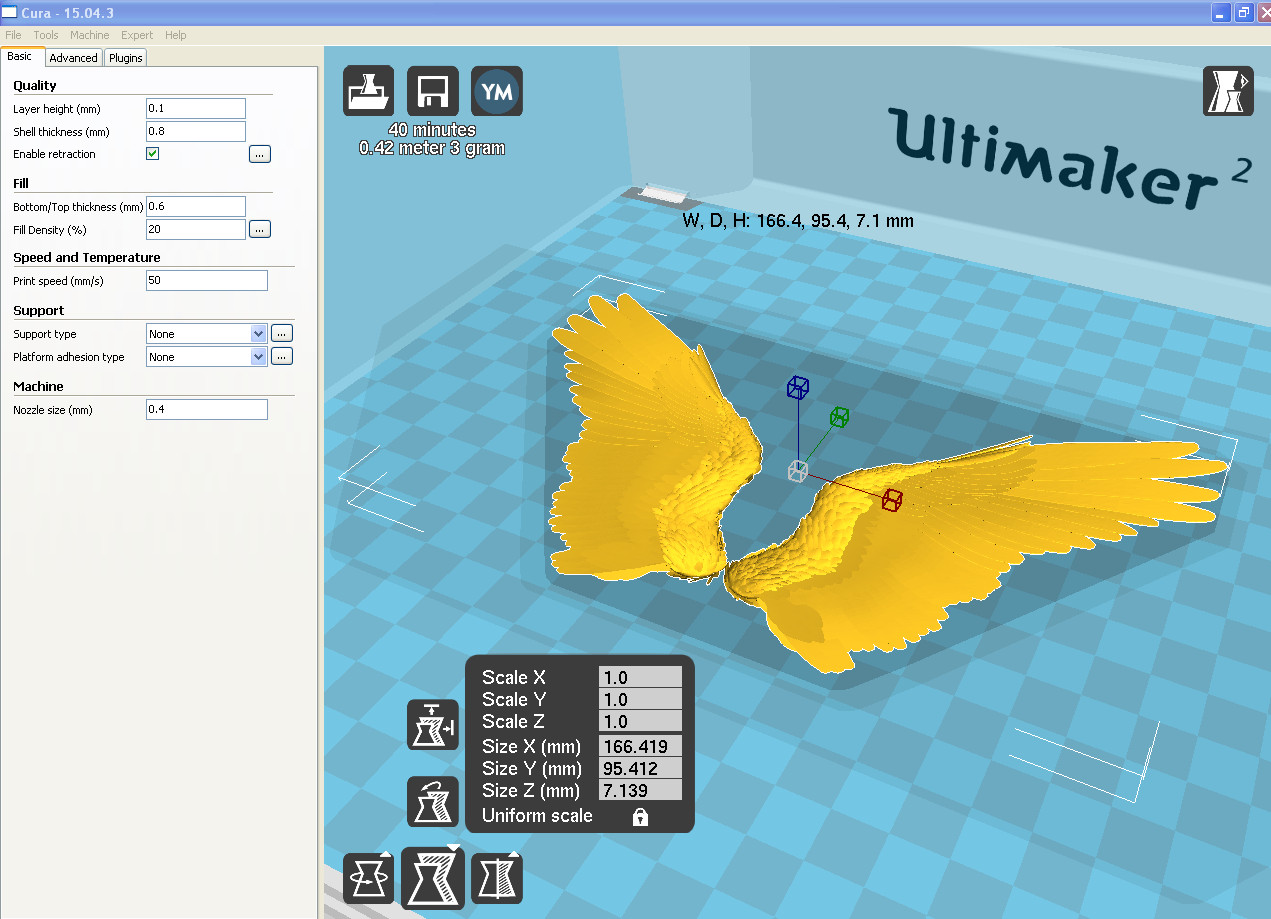Click the Layer height input field
This screenshot has width=1271, height=919.
196,108
